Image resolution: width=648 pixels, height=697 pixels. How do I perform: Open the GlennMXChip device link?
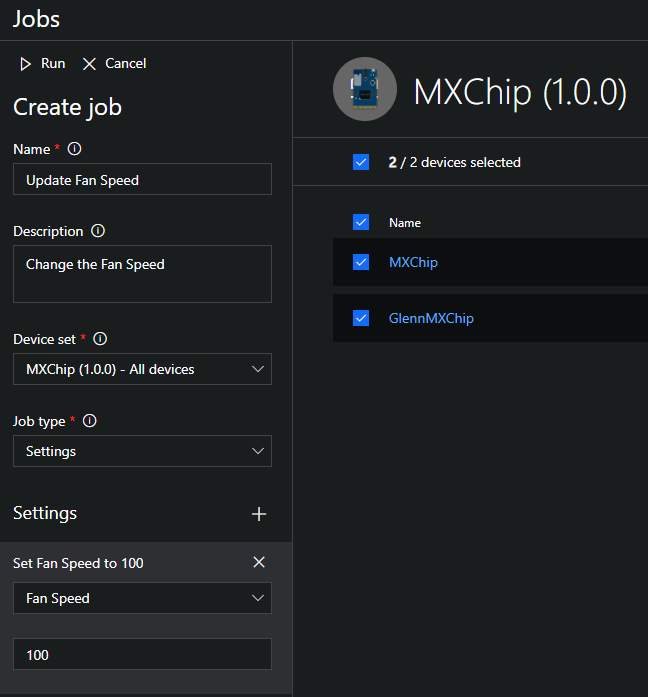[431, 318]
